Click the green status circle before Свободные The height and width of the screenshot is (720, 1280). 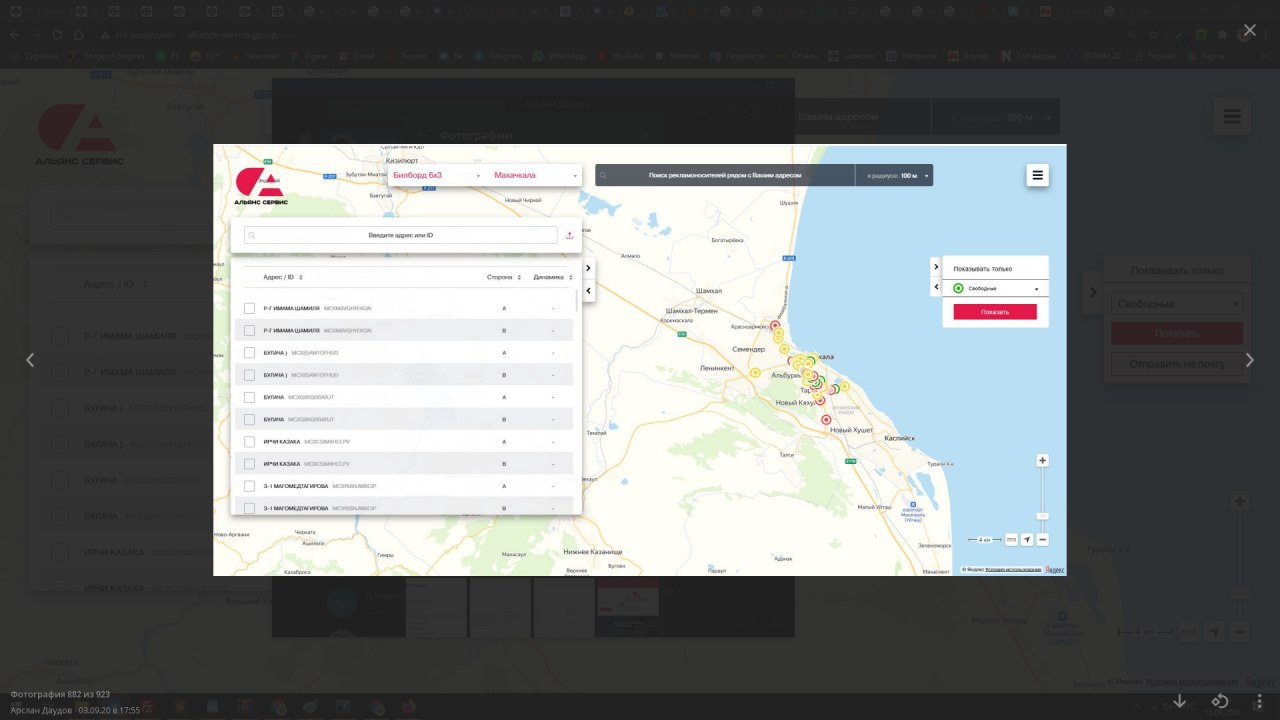click(x=958, y=288)
